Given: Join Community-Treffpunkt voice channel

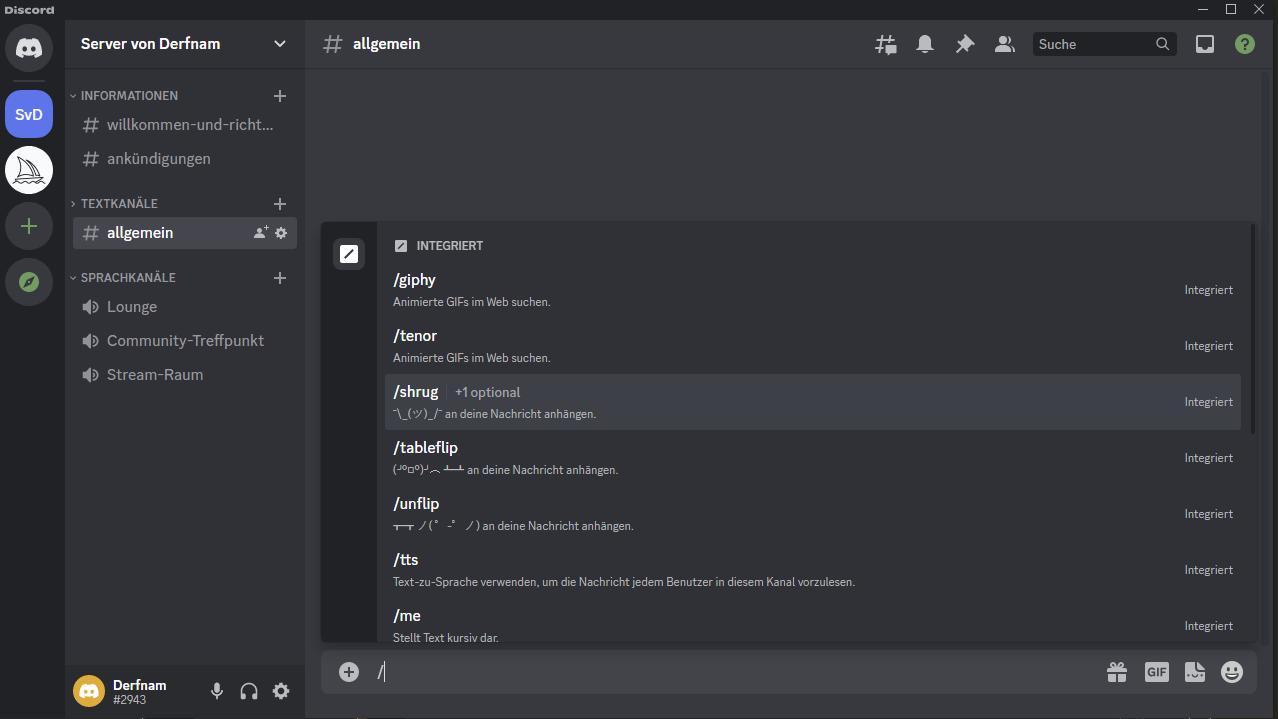Looking at the screenshot, I should [185, 341].
